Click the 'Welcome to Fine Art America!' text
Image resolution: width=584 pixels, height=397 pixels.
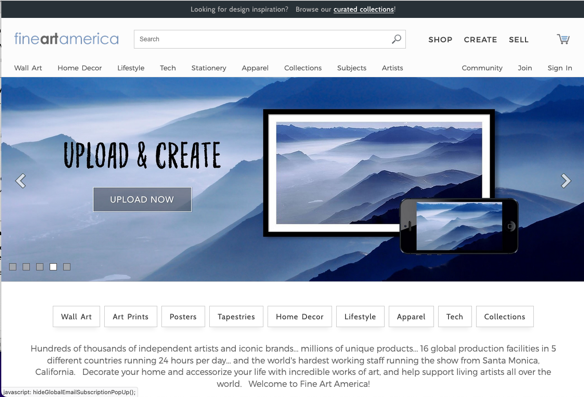(x=309, y=384)
